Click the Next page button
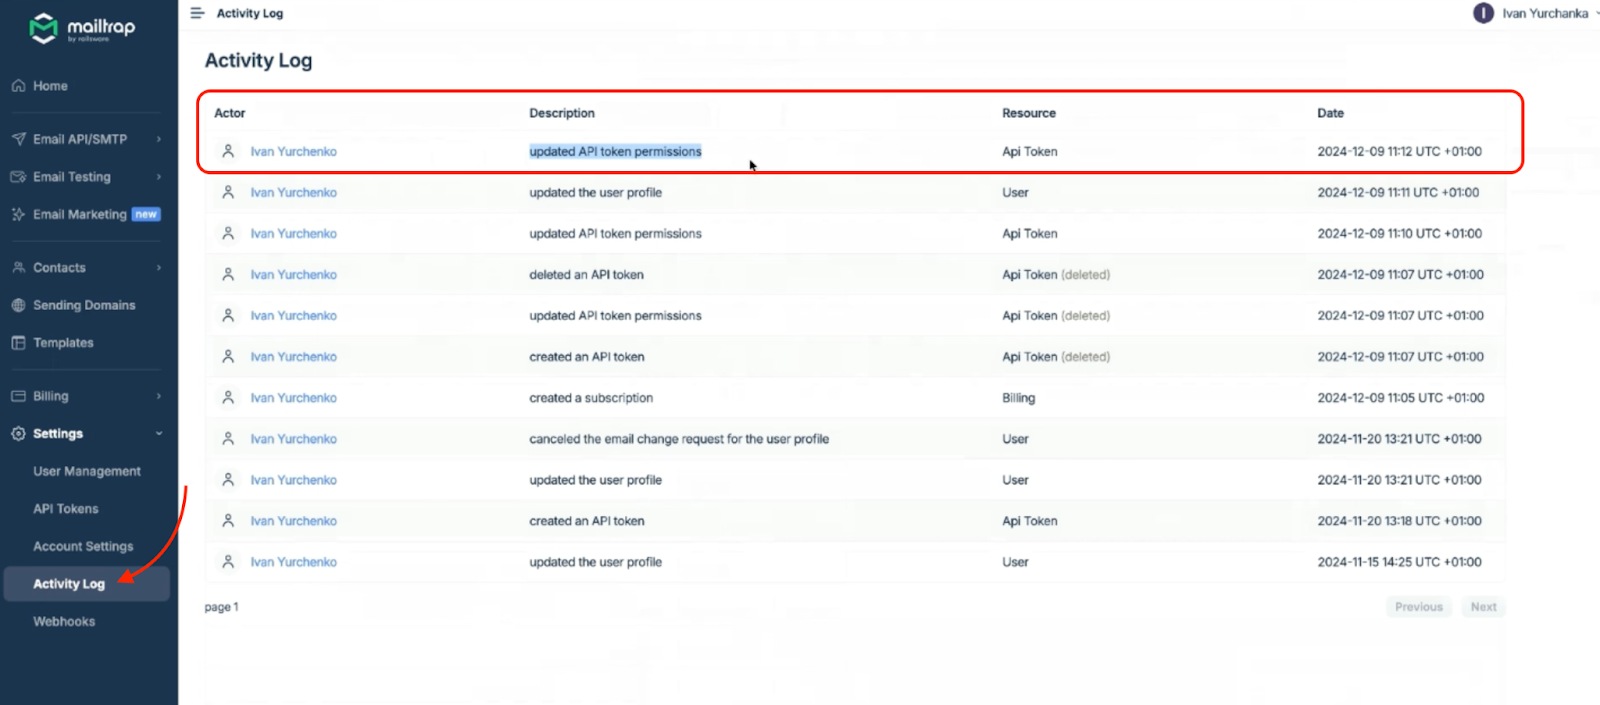The height and width of the screenshot is (705, 1600). point(1483,607)
